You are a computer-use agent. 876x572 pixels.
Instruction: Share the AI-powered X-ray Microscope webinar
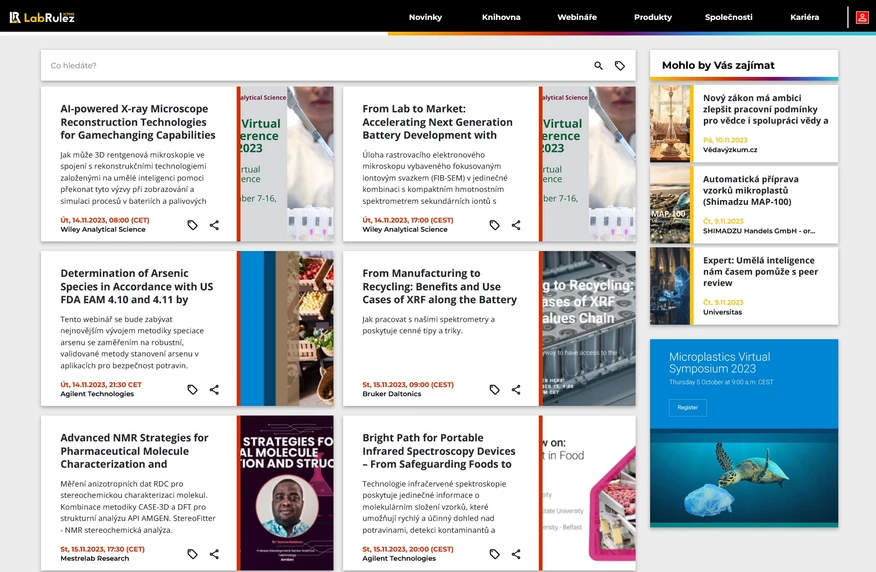pyautogui.click(x=214, y=225)
